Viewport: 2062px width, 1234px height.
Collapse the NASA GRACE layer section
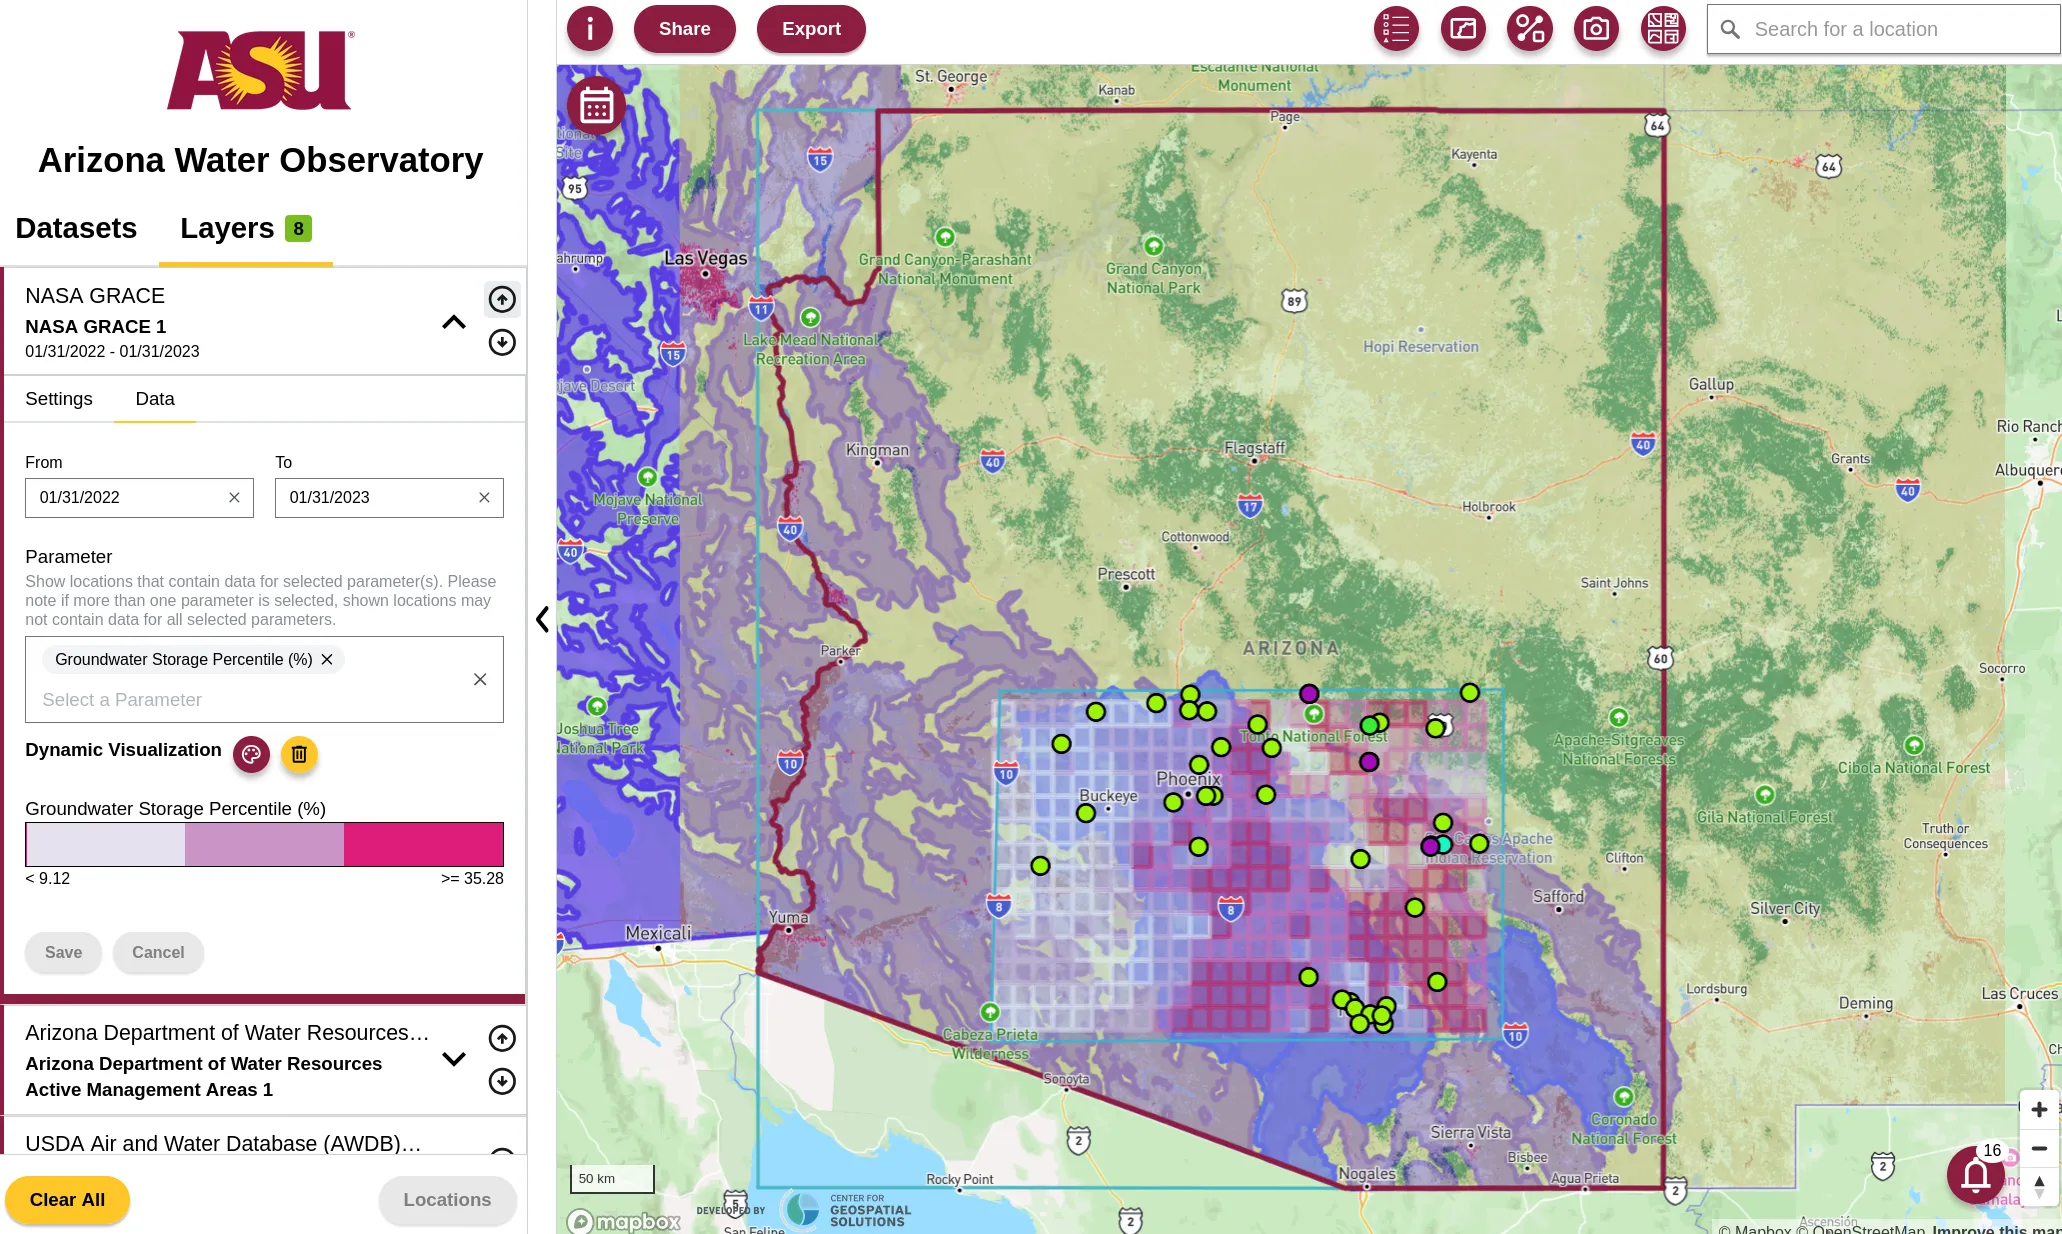[x=454, y=322]
